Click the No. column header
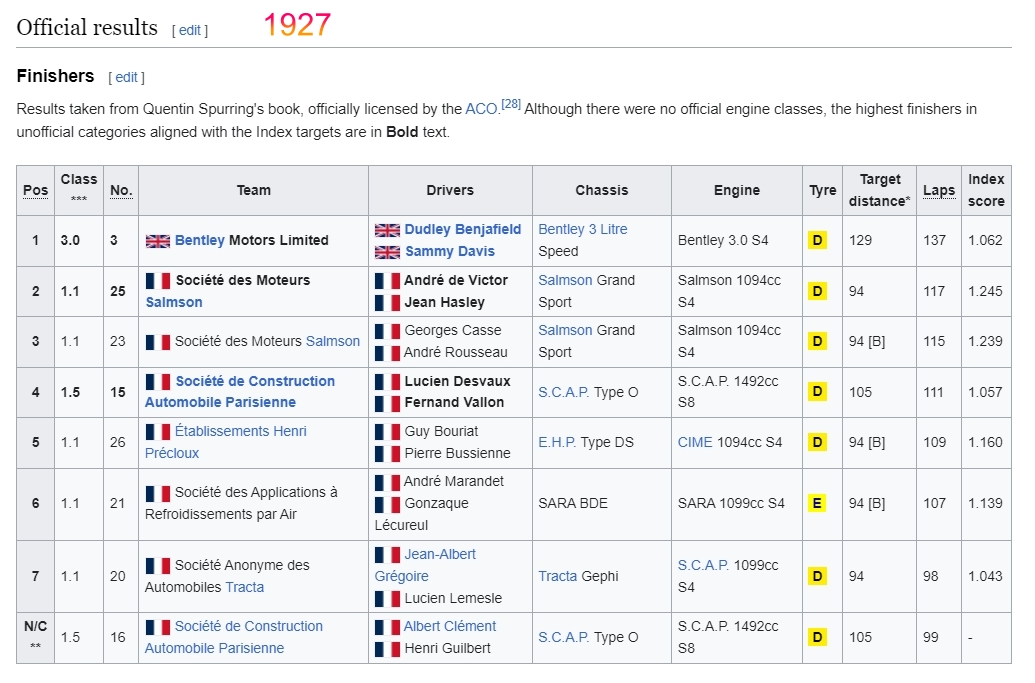Image resolution: width=1035 pixels, height=683 pixels. click(x=121, y=191)
